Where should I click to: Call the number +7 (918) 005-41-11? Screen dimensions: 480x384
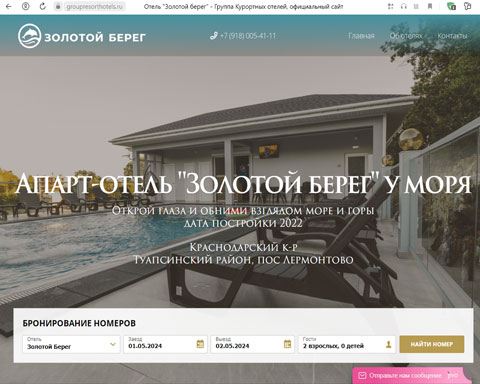(x=248, y=36)
